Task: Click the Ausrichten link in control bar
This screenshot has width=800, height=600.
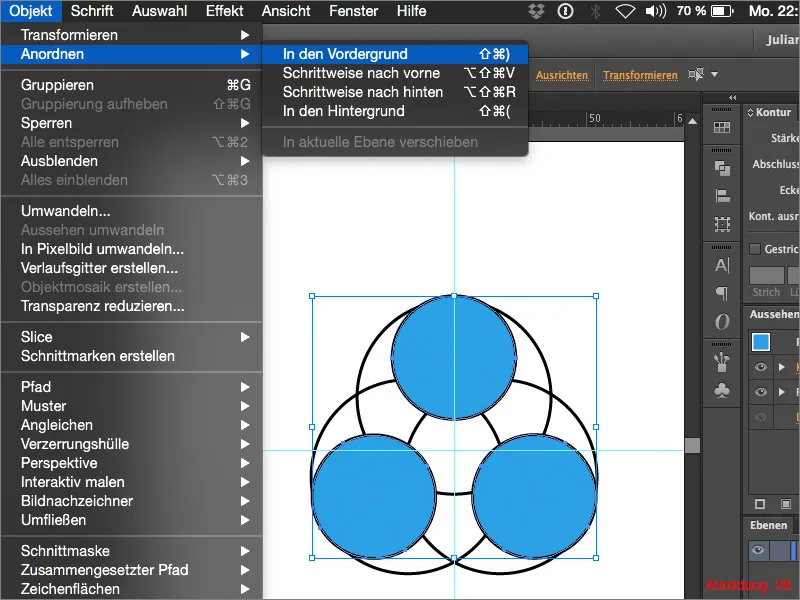Action: (x=562, y=76)
